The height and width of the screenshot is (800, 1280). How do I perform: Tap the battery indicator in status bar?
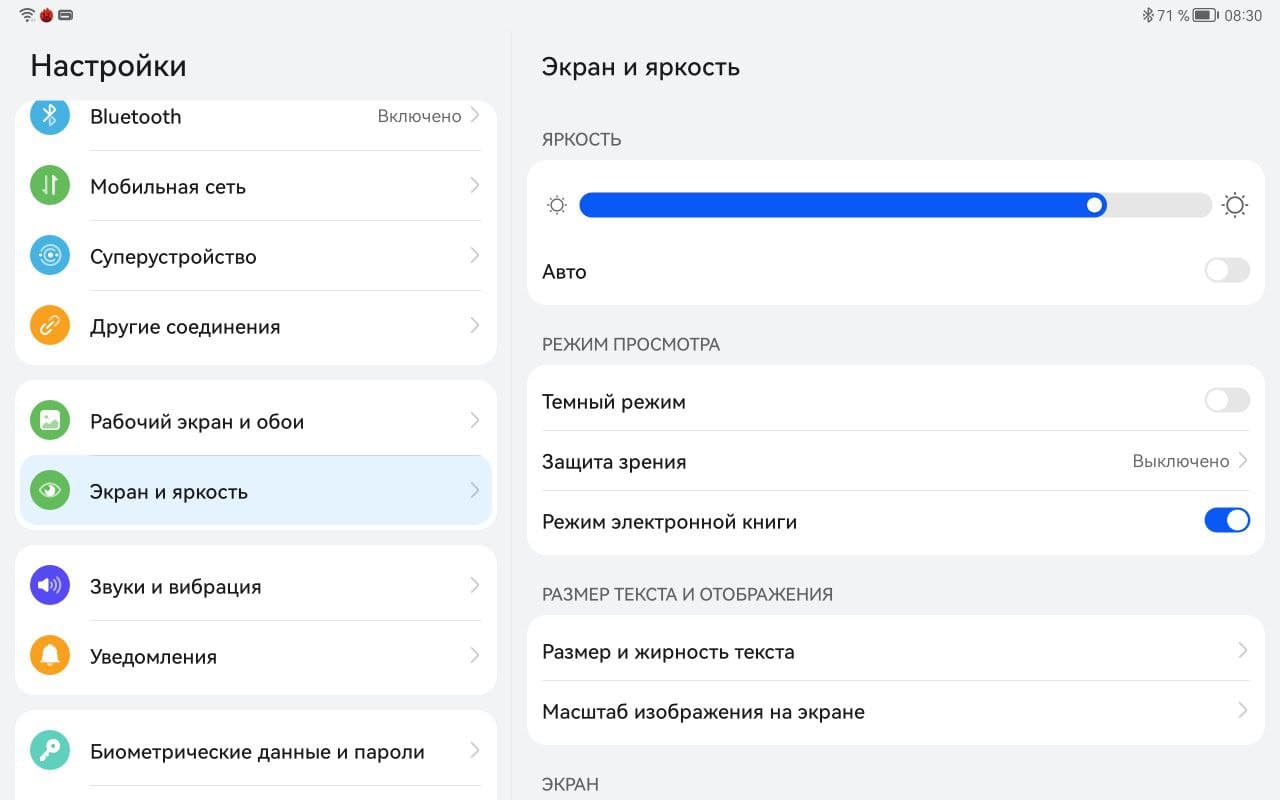click(x=1204, y=15)
